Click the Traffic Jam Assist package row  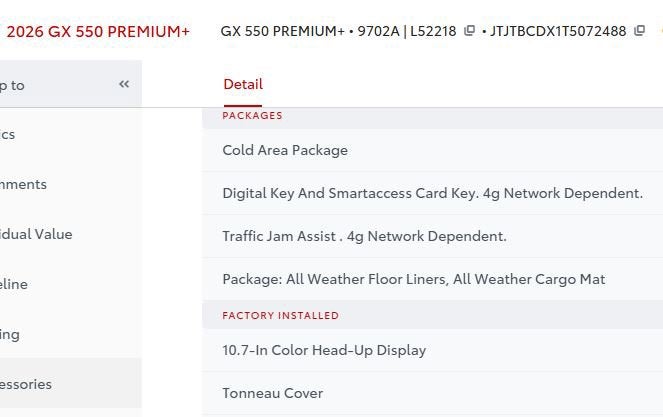point(364,236)
